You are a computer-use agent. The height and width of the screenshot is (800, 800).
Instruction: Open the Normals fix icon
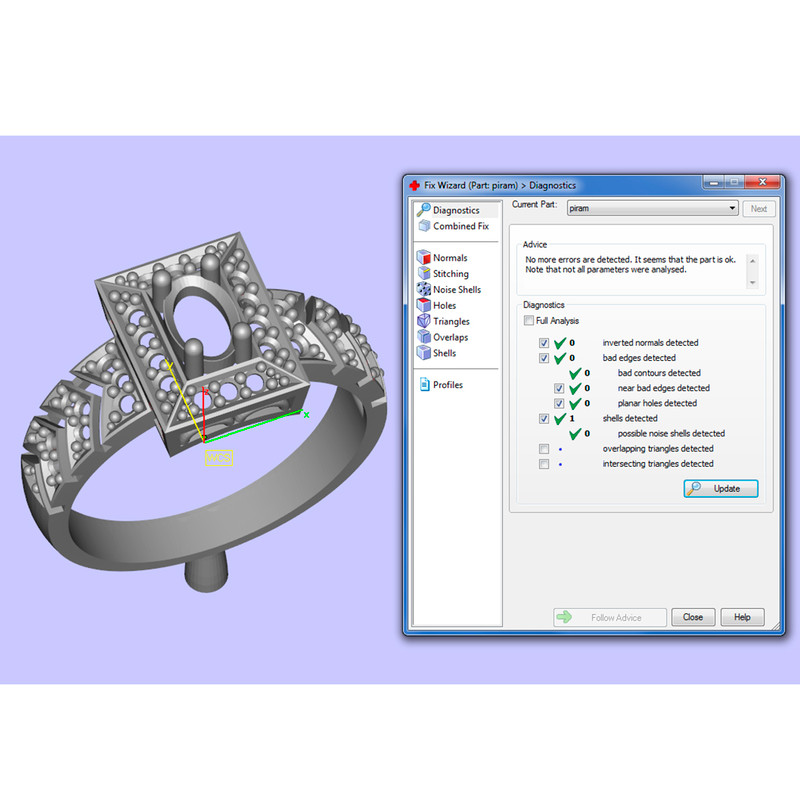click(424, 258)
